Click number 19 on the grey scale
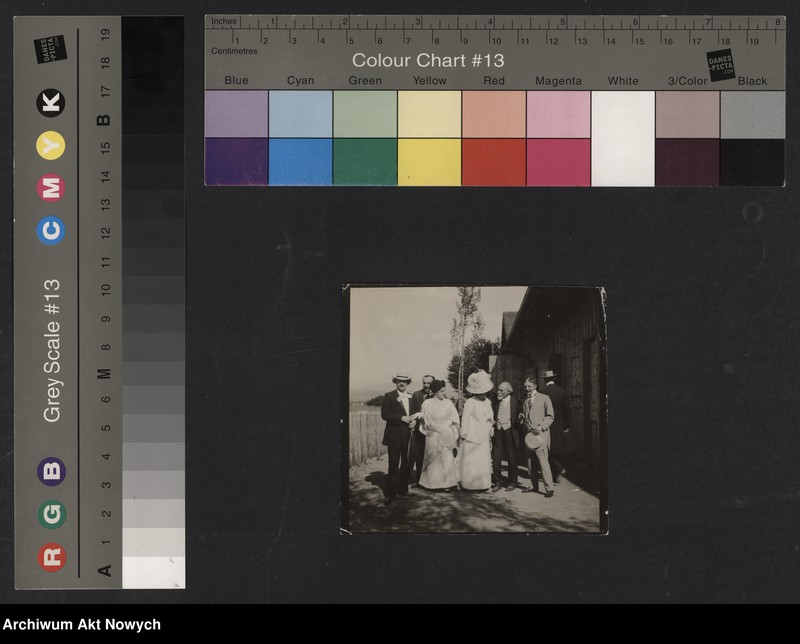The height and width of the screenshot is (644, 800). 106,35
